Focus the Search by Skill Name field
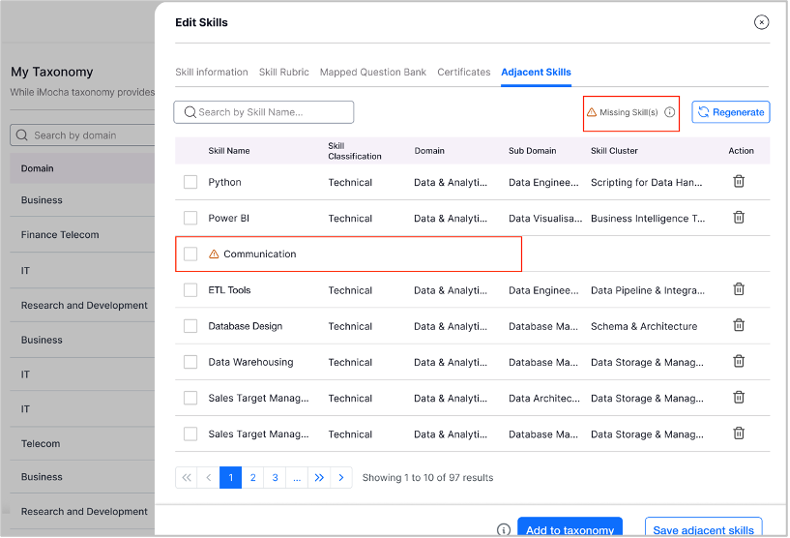The width and height of the screenshot is (790, 538). click(x=264, y=112)
